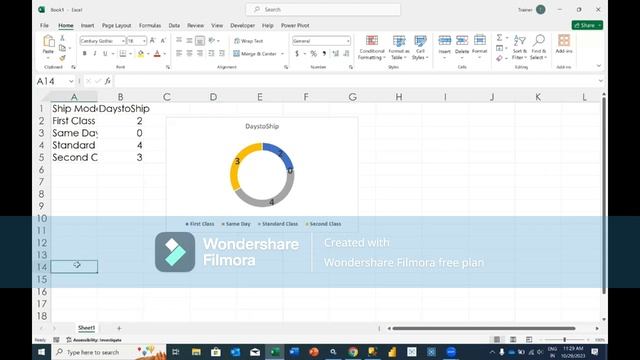The width and height of the screenshot is (640, 360).
Task: Toggle Wrap Text
Action: [249, 41]
